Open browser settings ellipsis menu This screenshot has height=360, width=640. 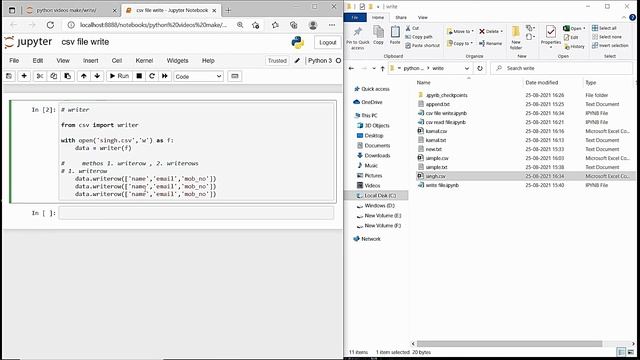[332, 25]
